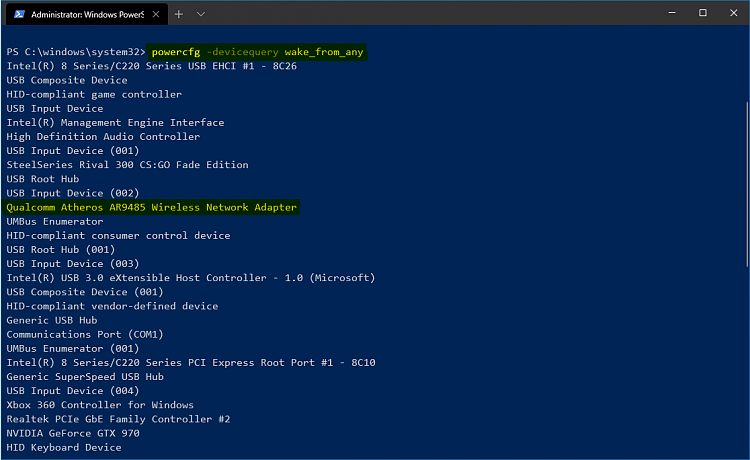Click "USB Input Device (003)" line

pos(73,264)
